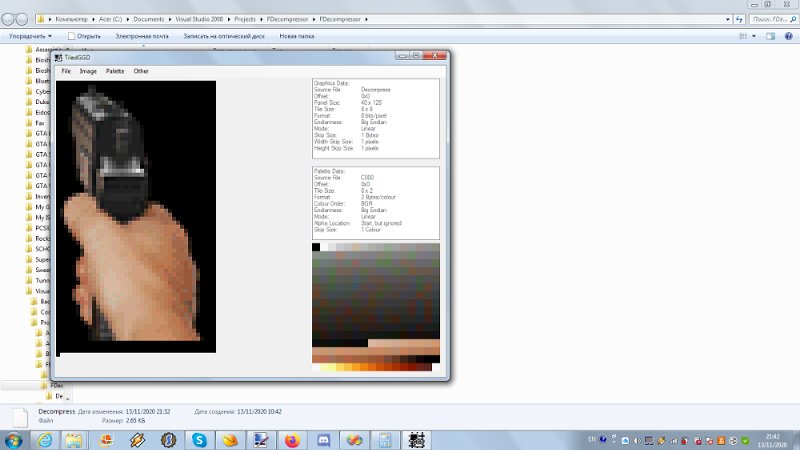Click Visual Studio 2008 in the breadcrumb
Screen dimensions: 800x450
coord(199,19)
